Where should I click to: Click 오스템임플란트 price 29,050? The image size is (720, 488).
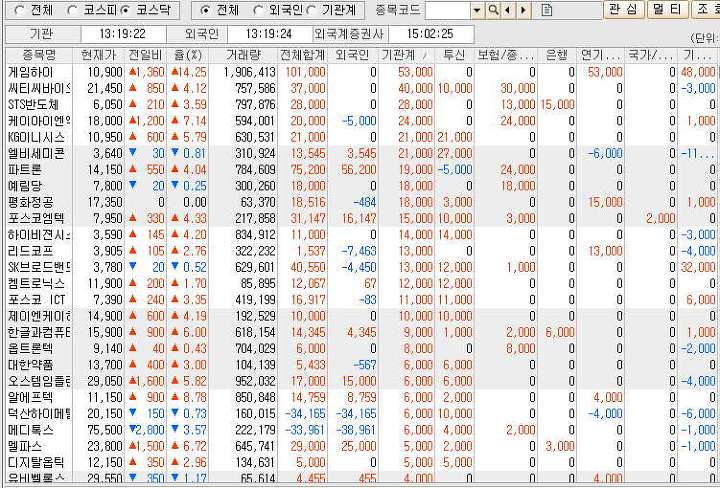pos(105,381)
